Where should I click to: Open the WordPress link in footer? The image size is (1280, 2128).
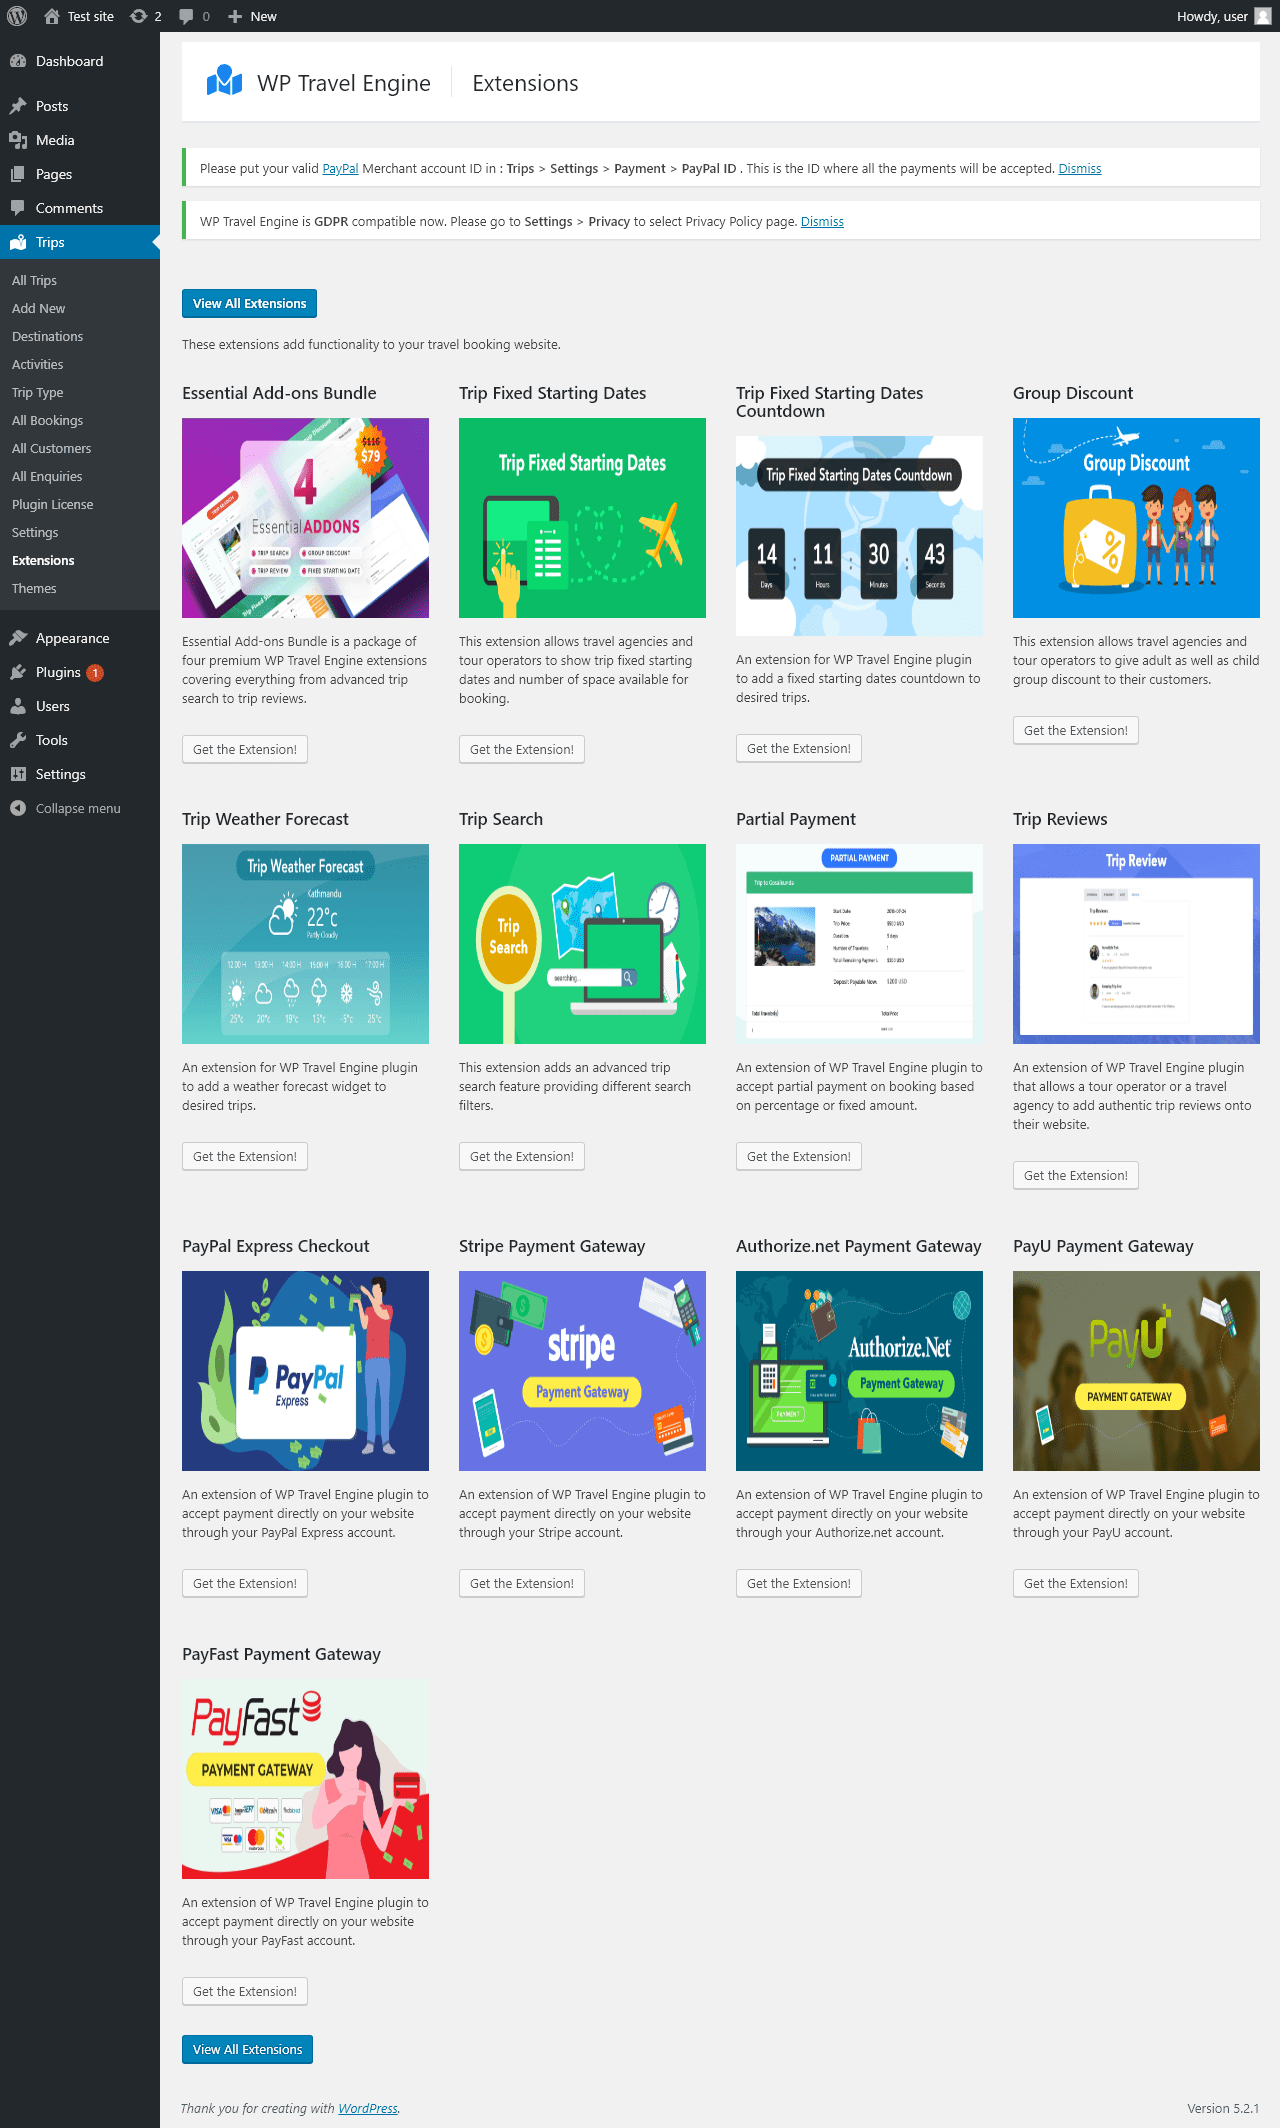pyautogui.click(x=367, y=2108)
